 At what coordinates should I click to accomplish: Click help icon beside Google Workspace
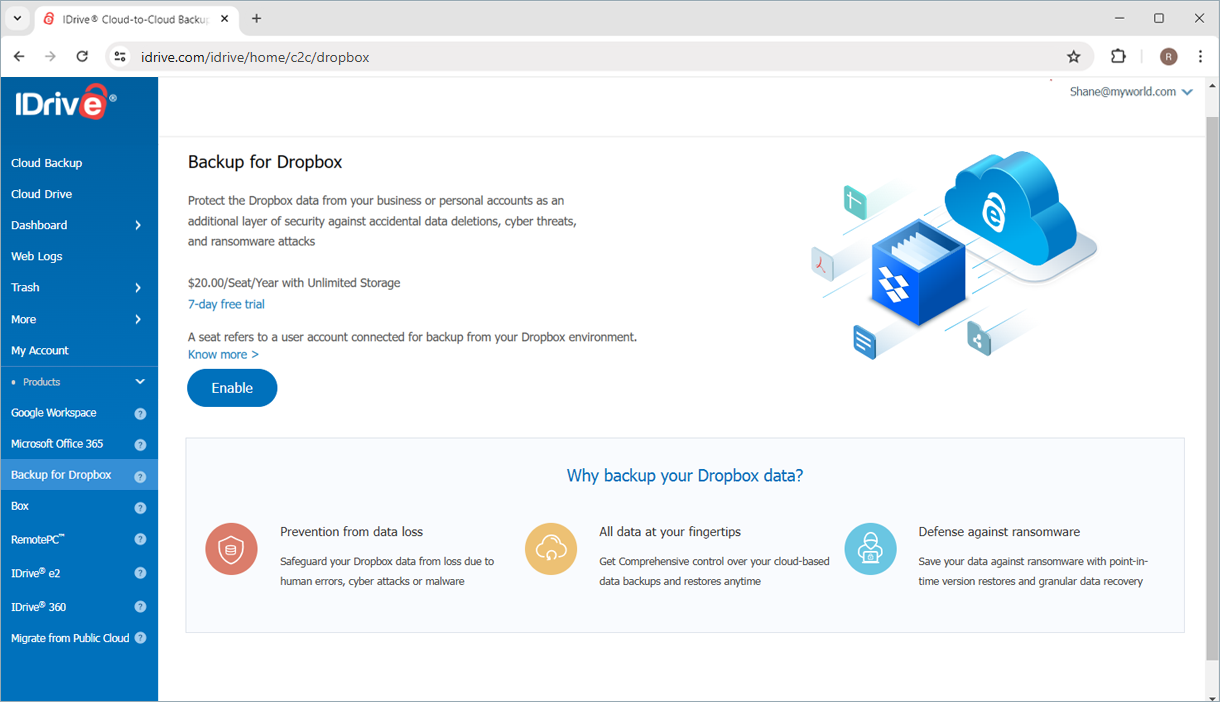coord(140,413)
